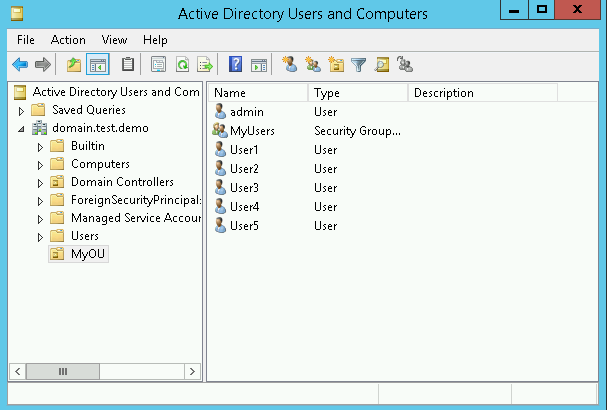The height and width of the screenshot is (410, 607).
Task: Click the clipboard Paste toolbar icon
Action: 128,64
